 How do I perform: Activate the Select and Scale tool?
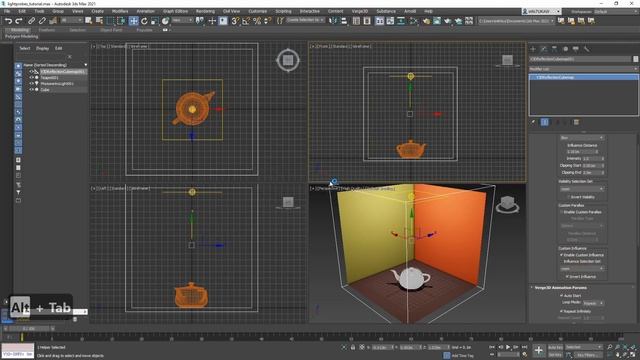tap(155, 20)
